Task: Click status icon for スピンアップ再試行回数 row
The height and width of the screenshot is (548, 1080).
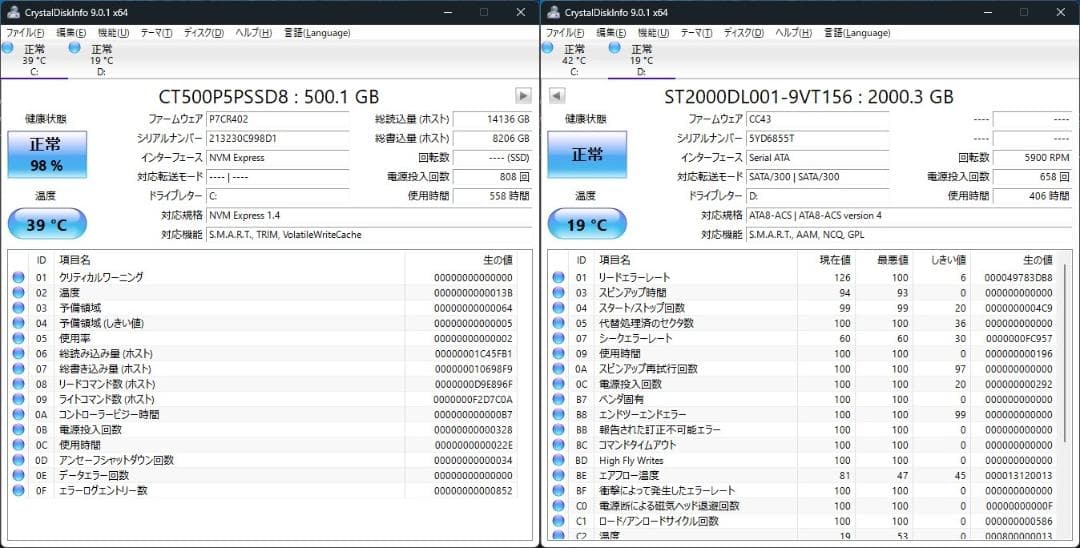Action: click(x=559, y=369)
